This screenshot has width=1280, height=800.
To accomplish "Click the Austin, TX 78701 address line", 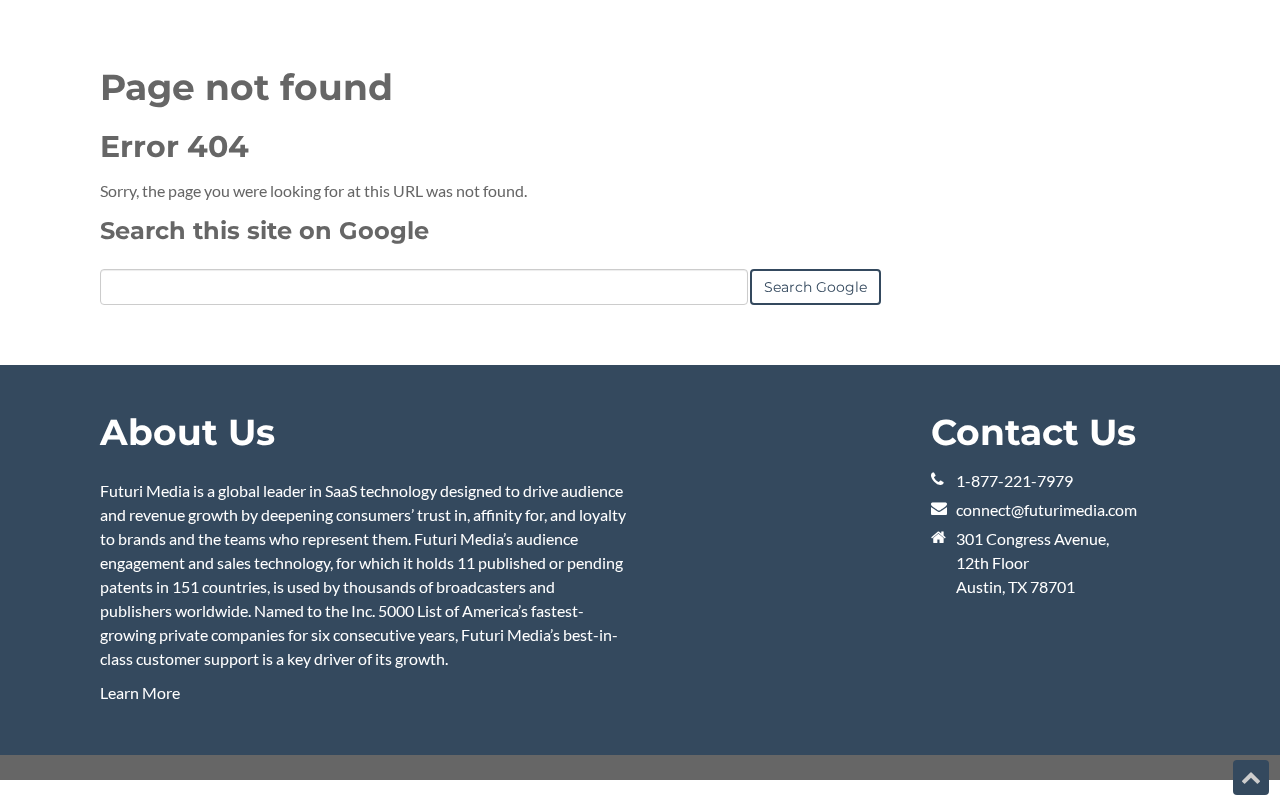I will (x=1015, y=587).
